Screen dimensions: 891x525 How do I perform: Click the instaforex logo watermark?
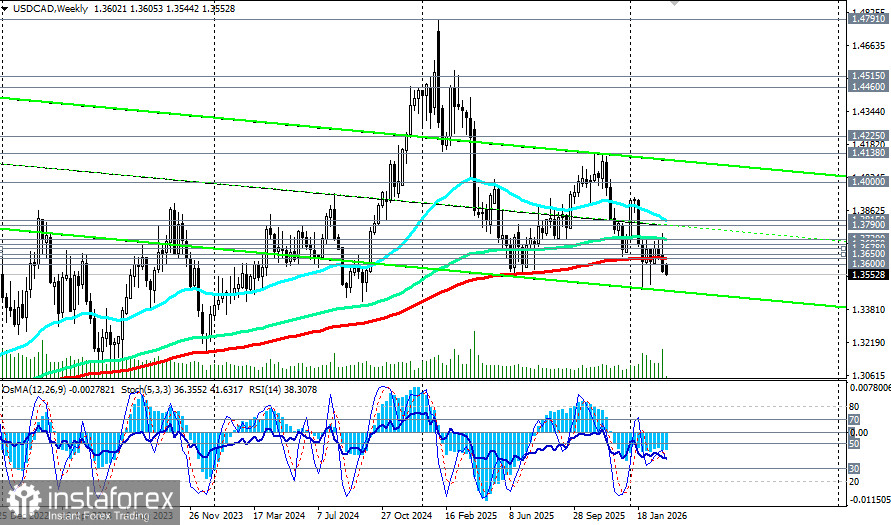click(90, 502)
